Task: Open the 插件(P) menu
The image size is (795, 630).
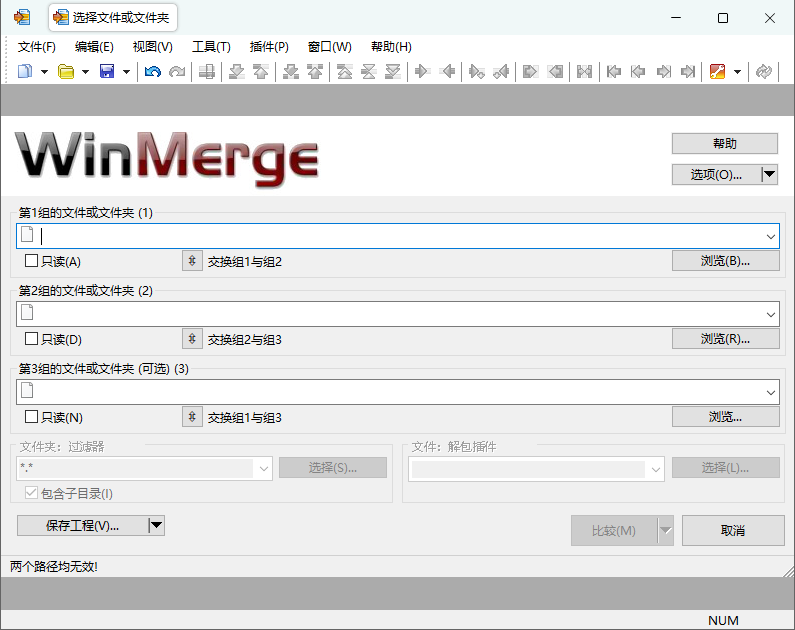Action: tap(269, 47)
